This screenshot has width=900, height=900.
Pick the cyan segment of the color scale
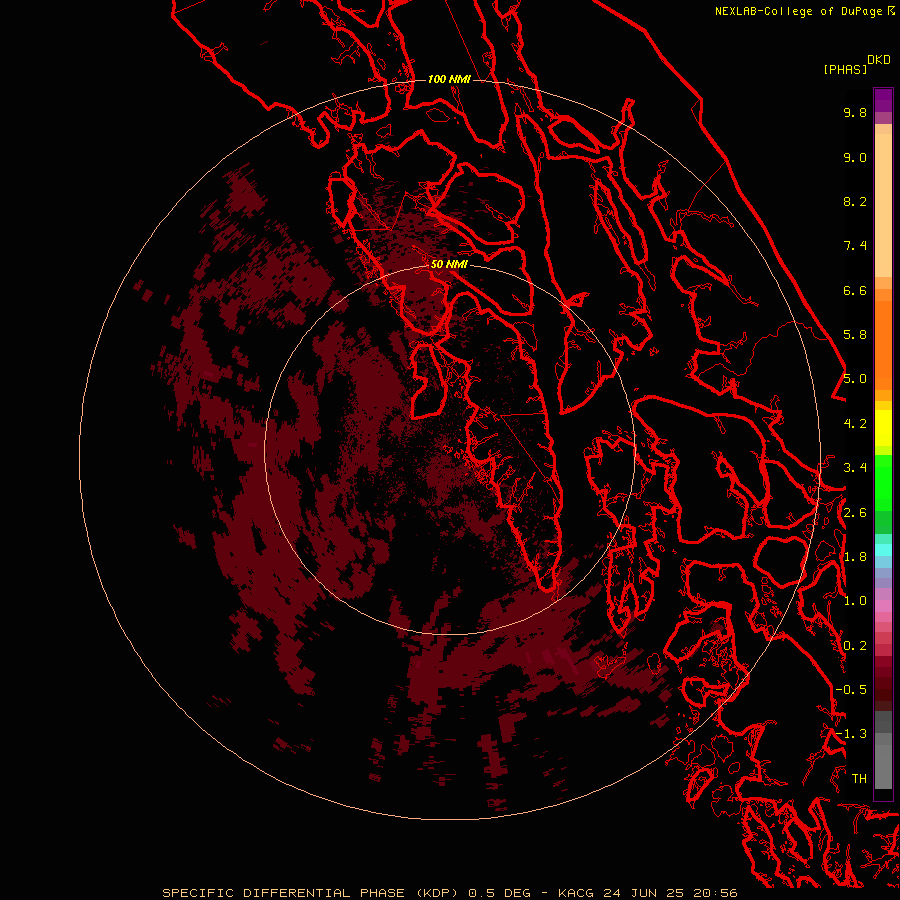(883, 550)
